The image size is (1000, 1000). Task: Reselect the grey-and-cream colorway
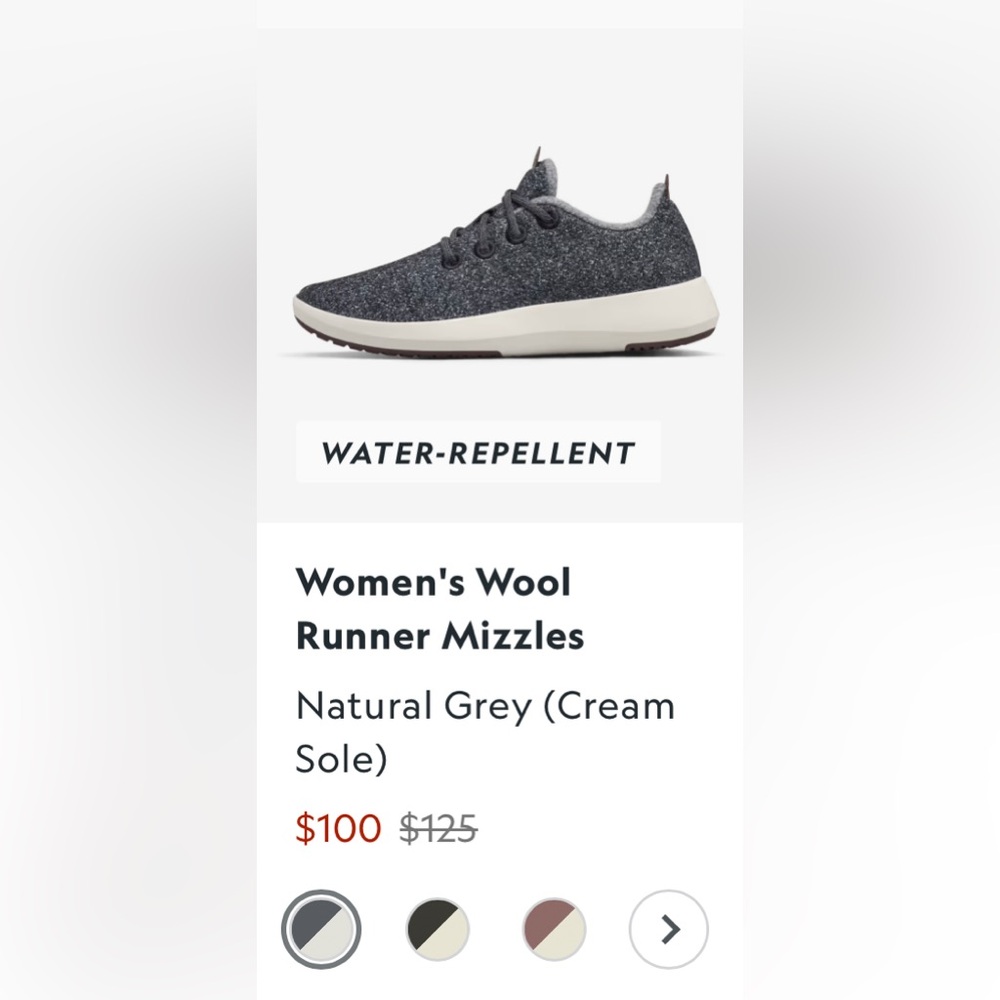[320, 928]
